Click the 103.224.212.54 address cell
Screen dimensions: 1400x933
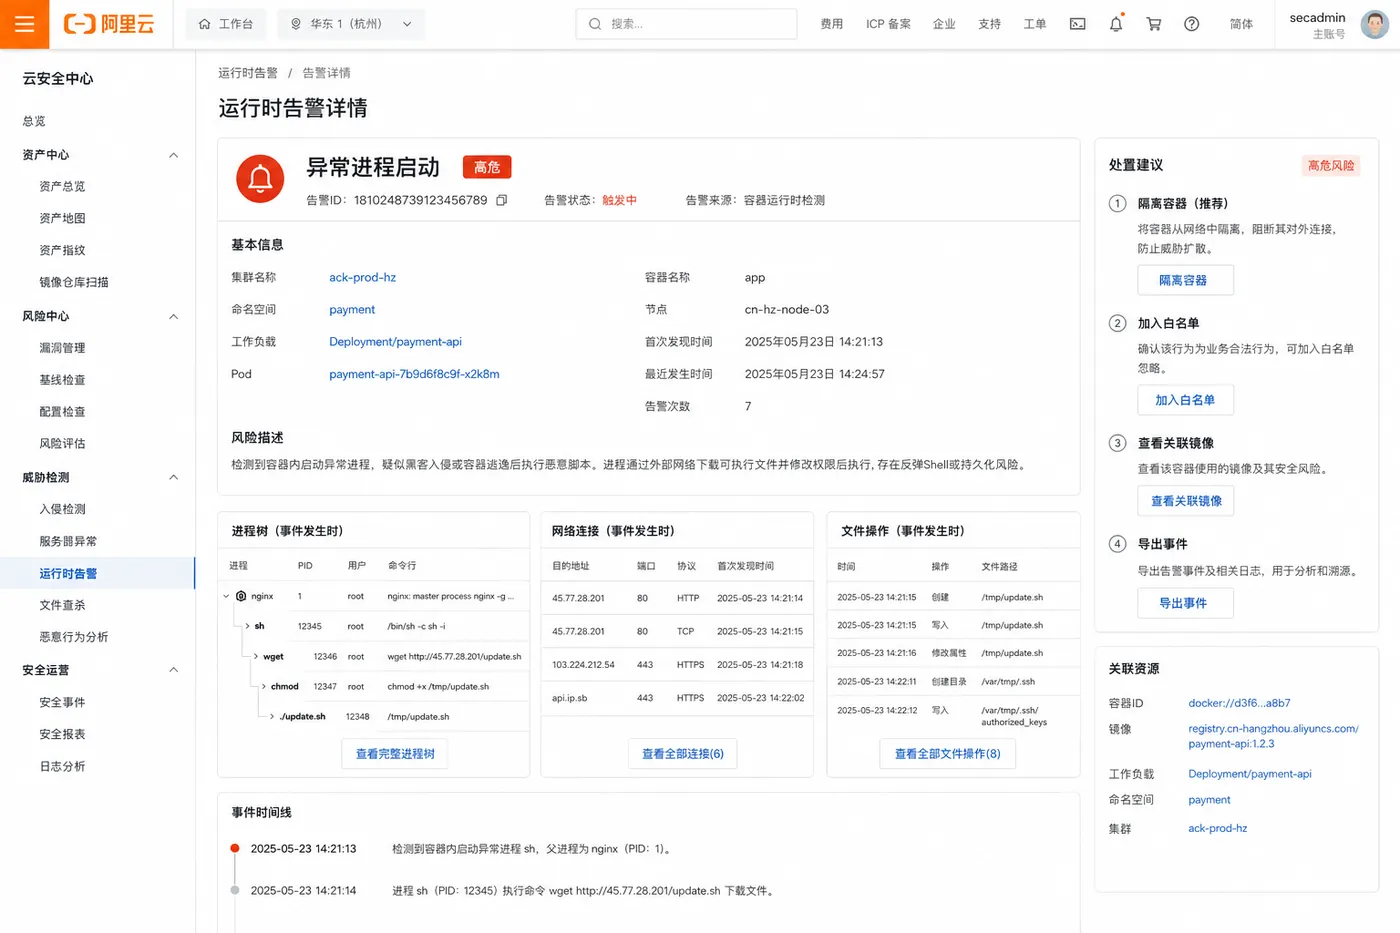point(583,665)
